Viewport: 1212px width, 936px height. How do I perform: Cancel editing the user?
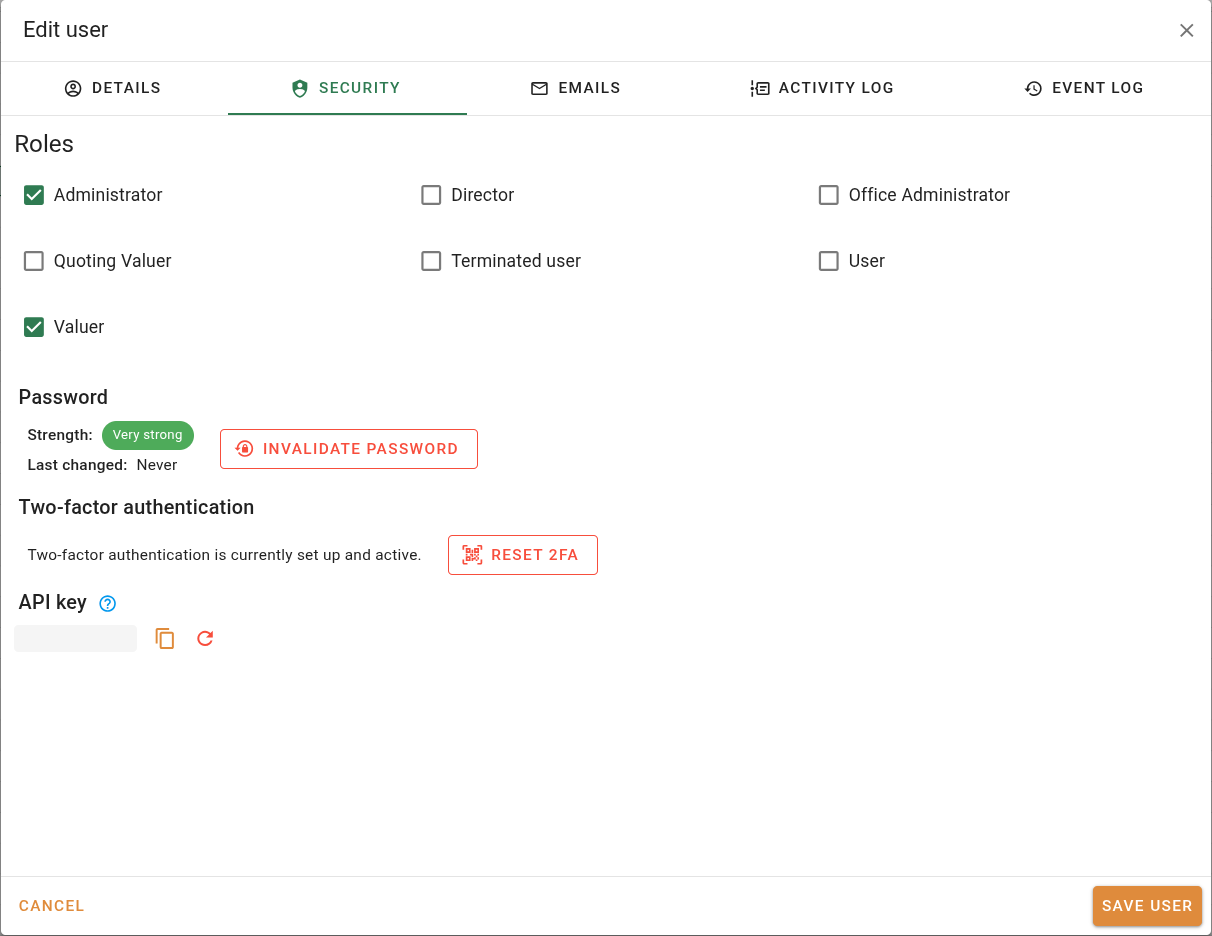pos(52,906)
